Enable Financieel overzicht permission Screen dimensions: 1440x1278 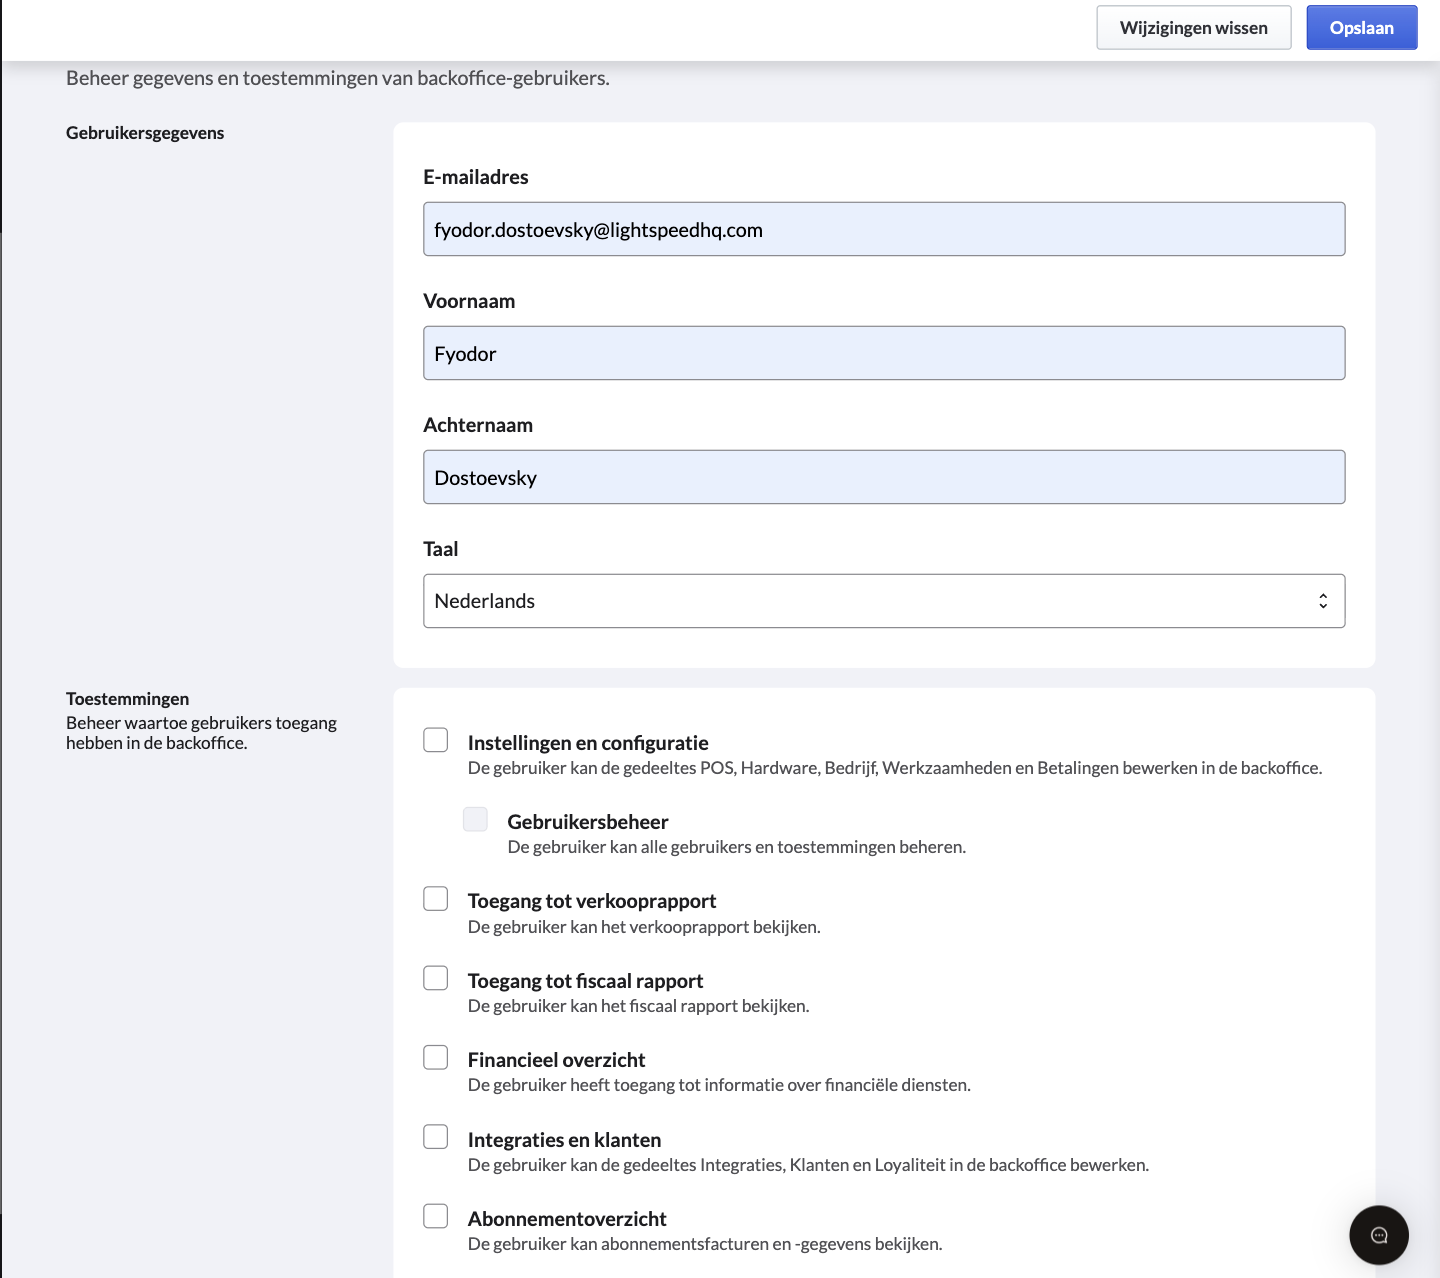[x=435, y=1057]
